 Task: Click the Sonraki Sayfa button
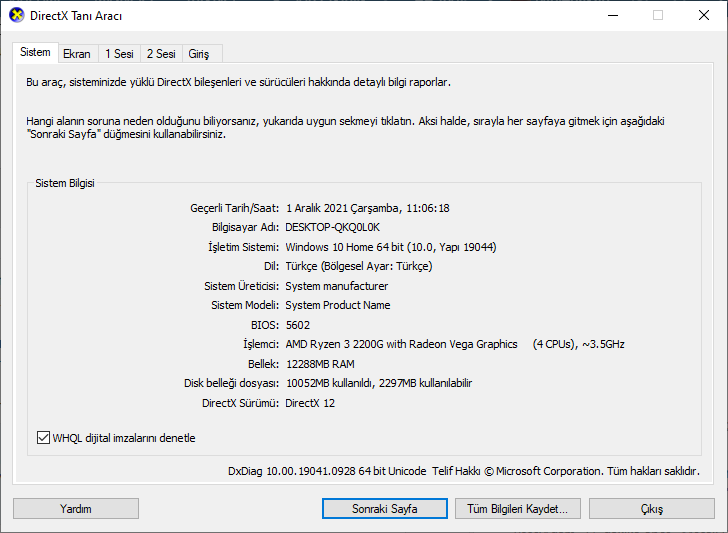(385, 509)
